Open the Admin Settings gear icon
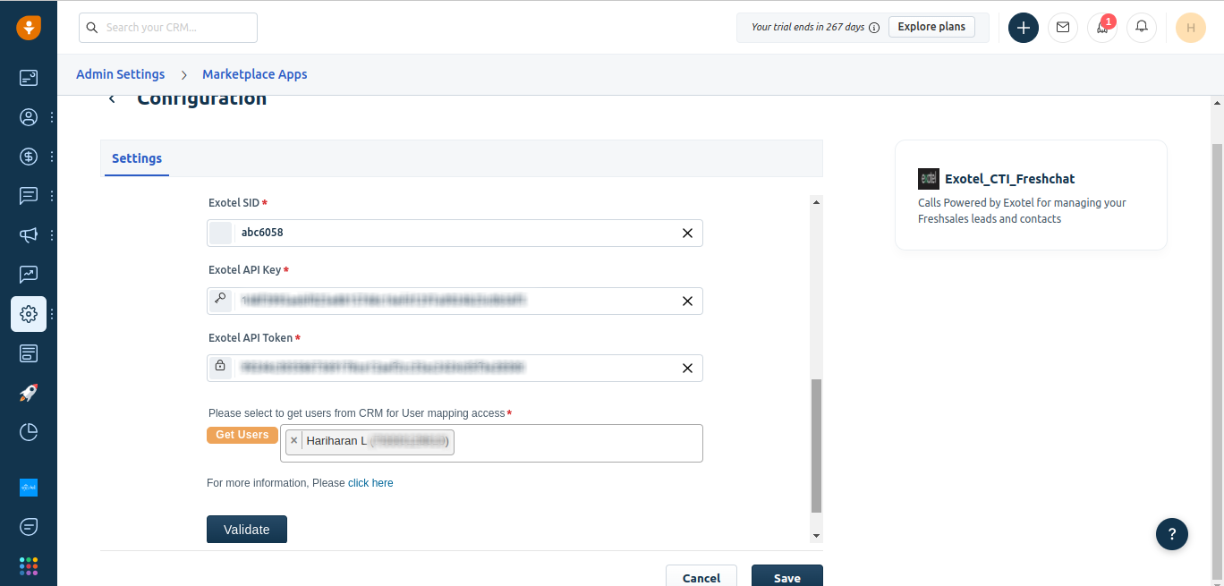Screen dimensions: 1224x586 coord(28,314)
